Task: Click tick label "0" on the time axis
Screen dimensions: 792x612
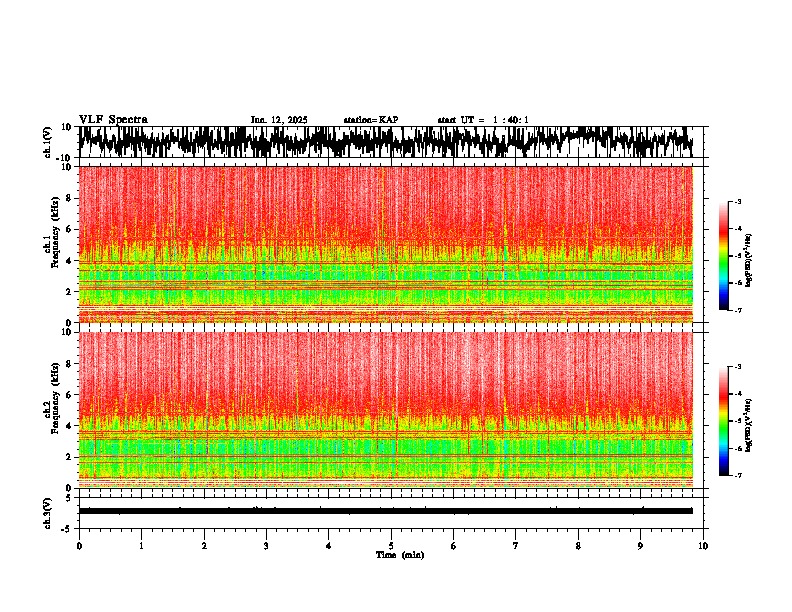Action: tap(79, 546)
